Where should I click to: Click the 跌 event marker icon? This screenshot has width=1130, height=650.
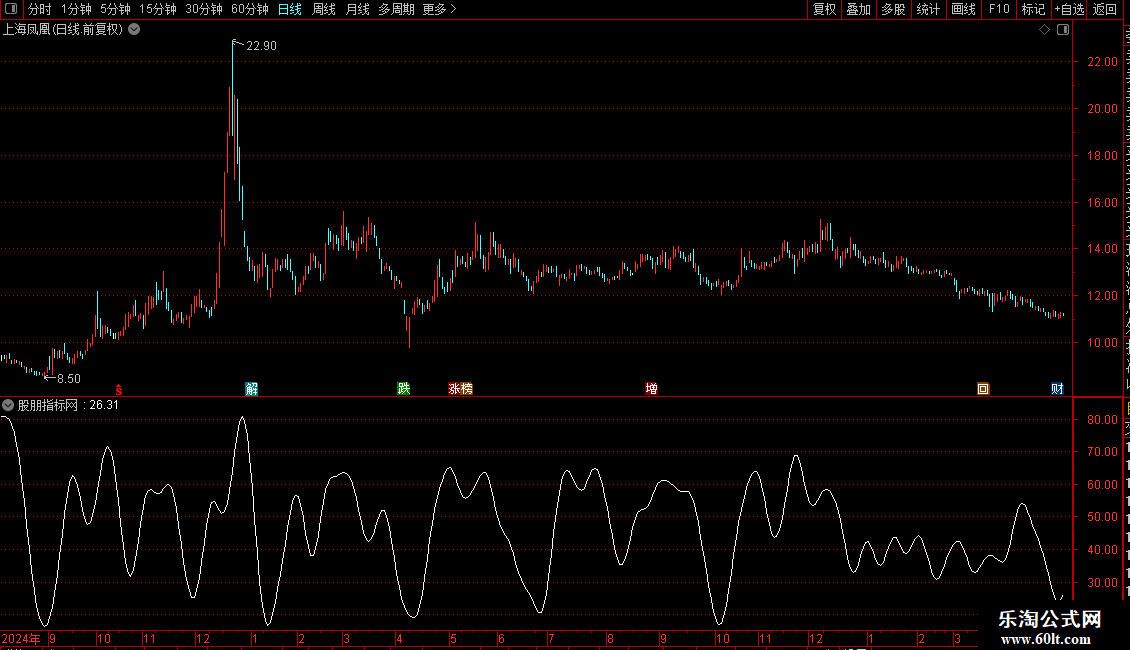pyautogui.click(x=404, y=388)
